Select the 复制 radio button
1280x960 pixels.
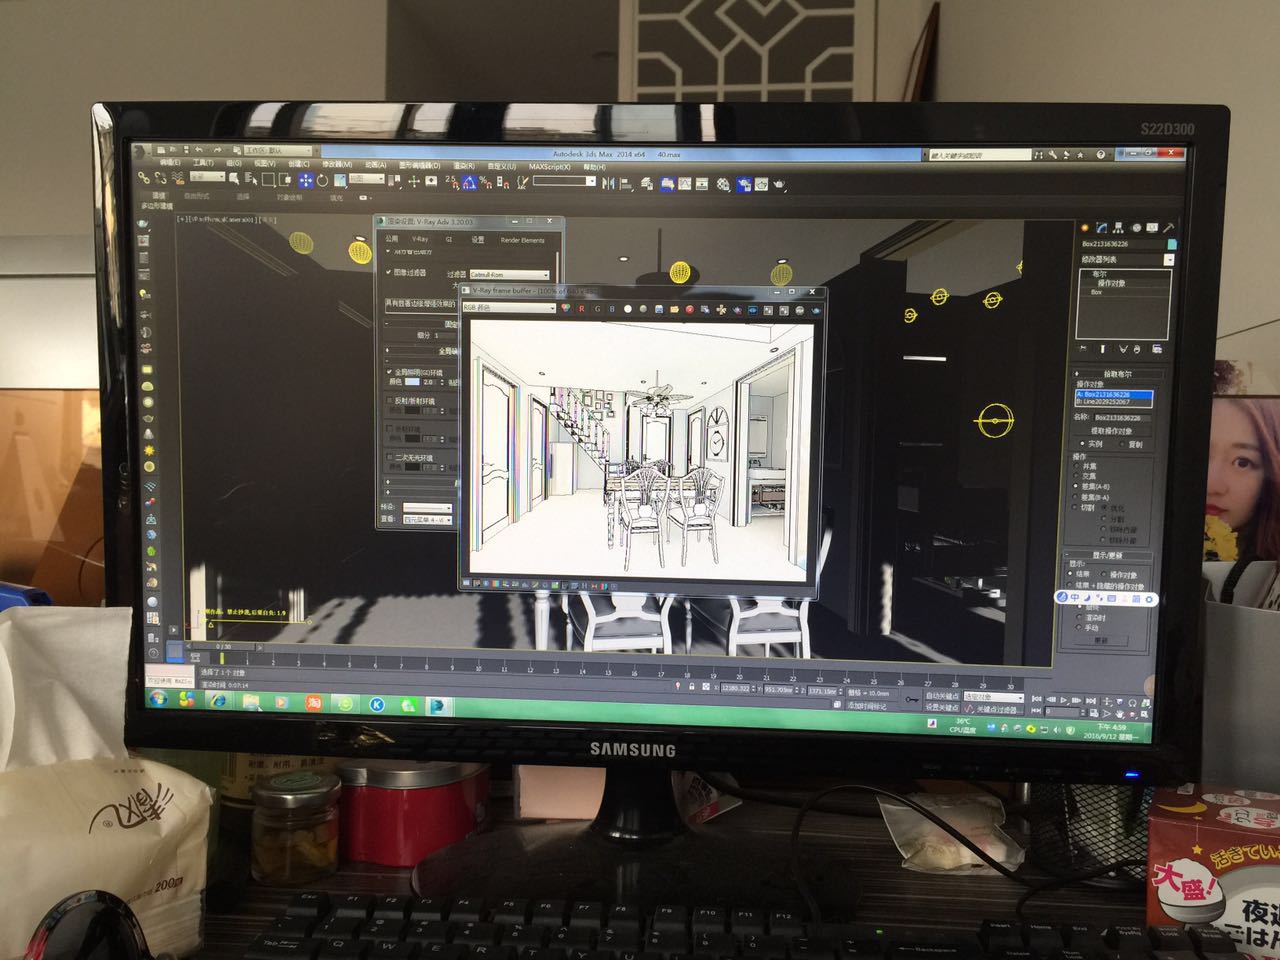pos(1122,444)
